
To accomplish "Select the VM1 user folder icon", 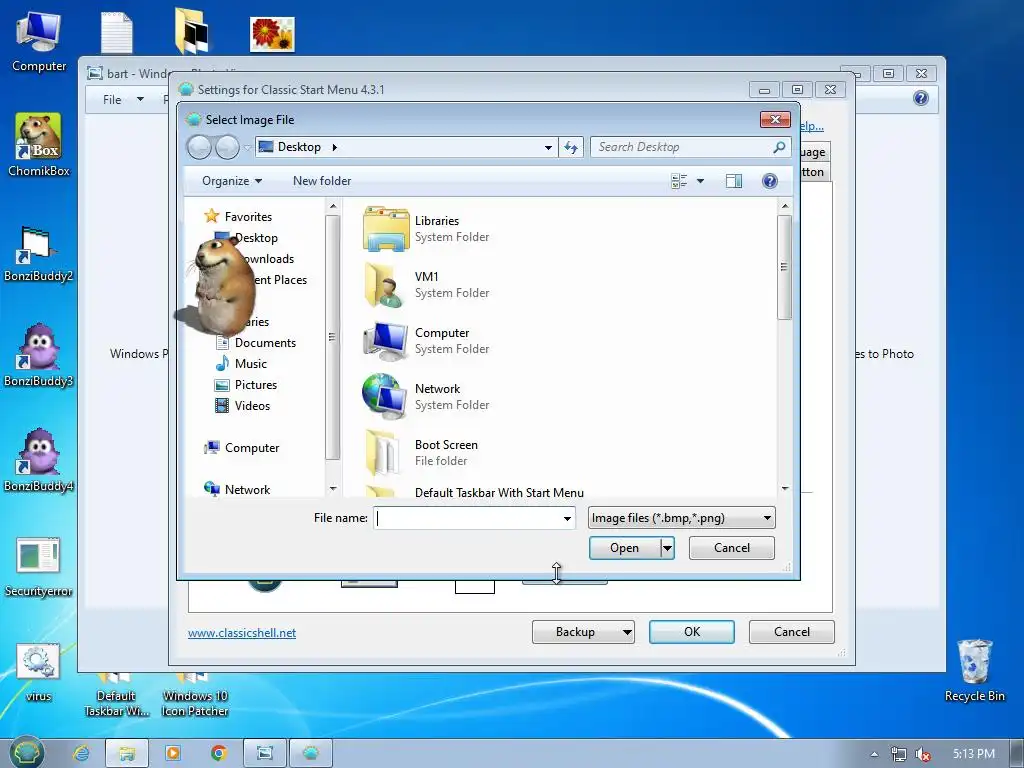I will pos(383,285).
